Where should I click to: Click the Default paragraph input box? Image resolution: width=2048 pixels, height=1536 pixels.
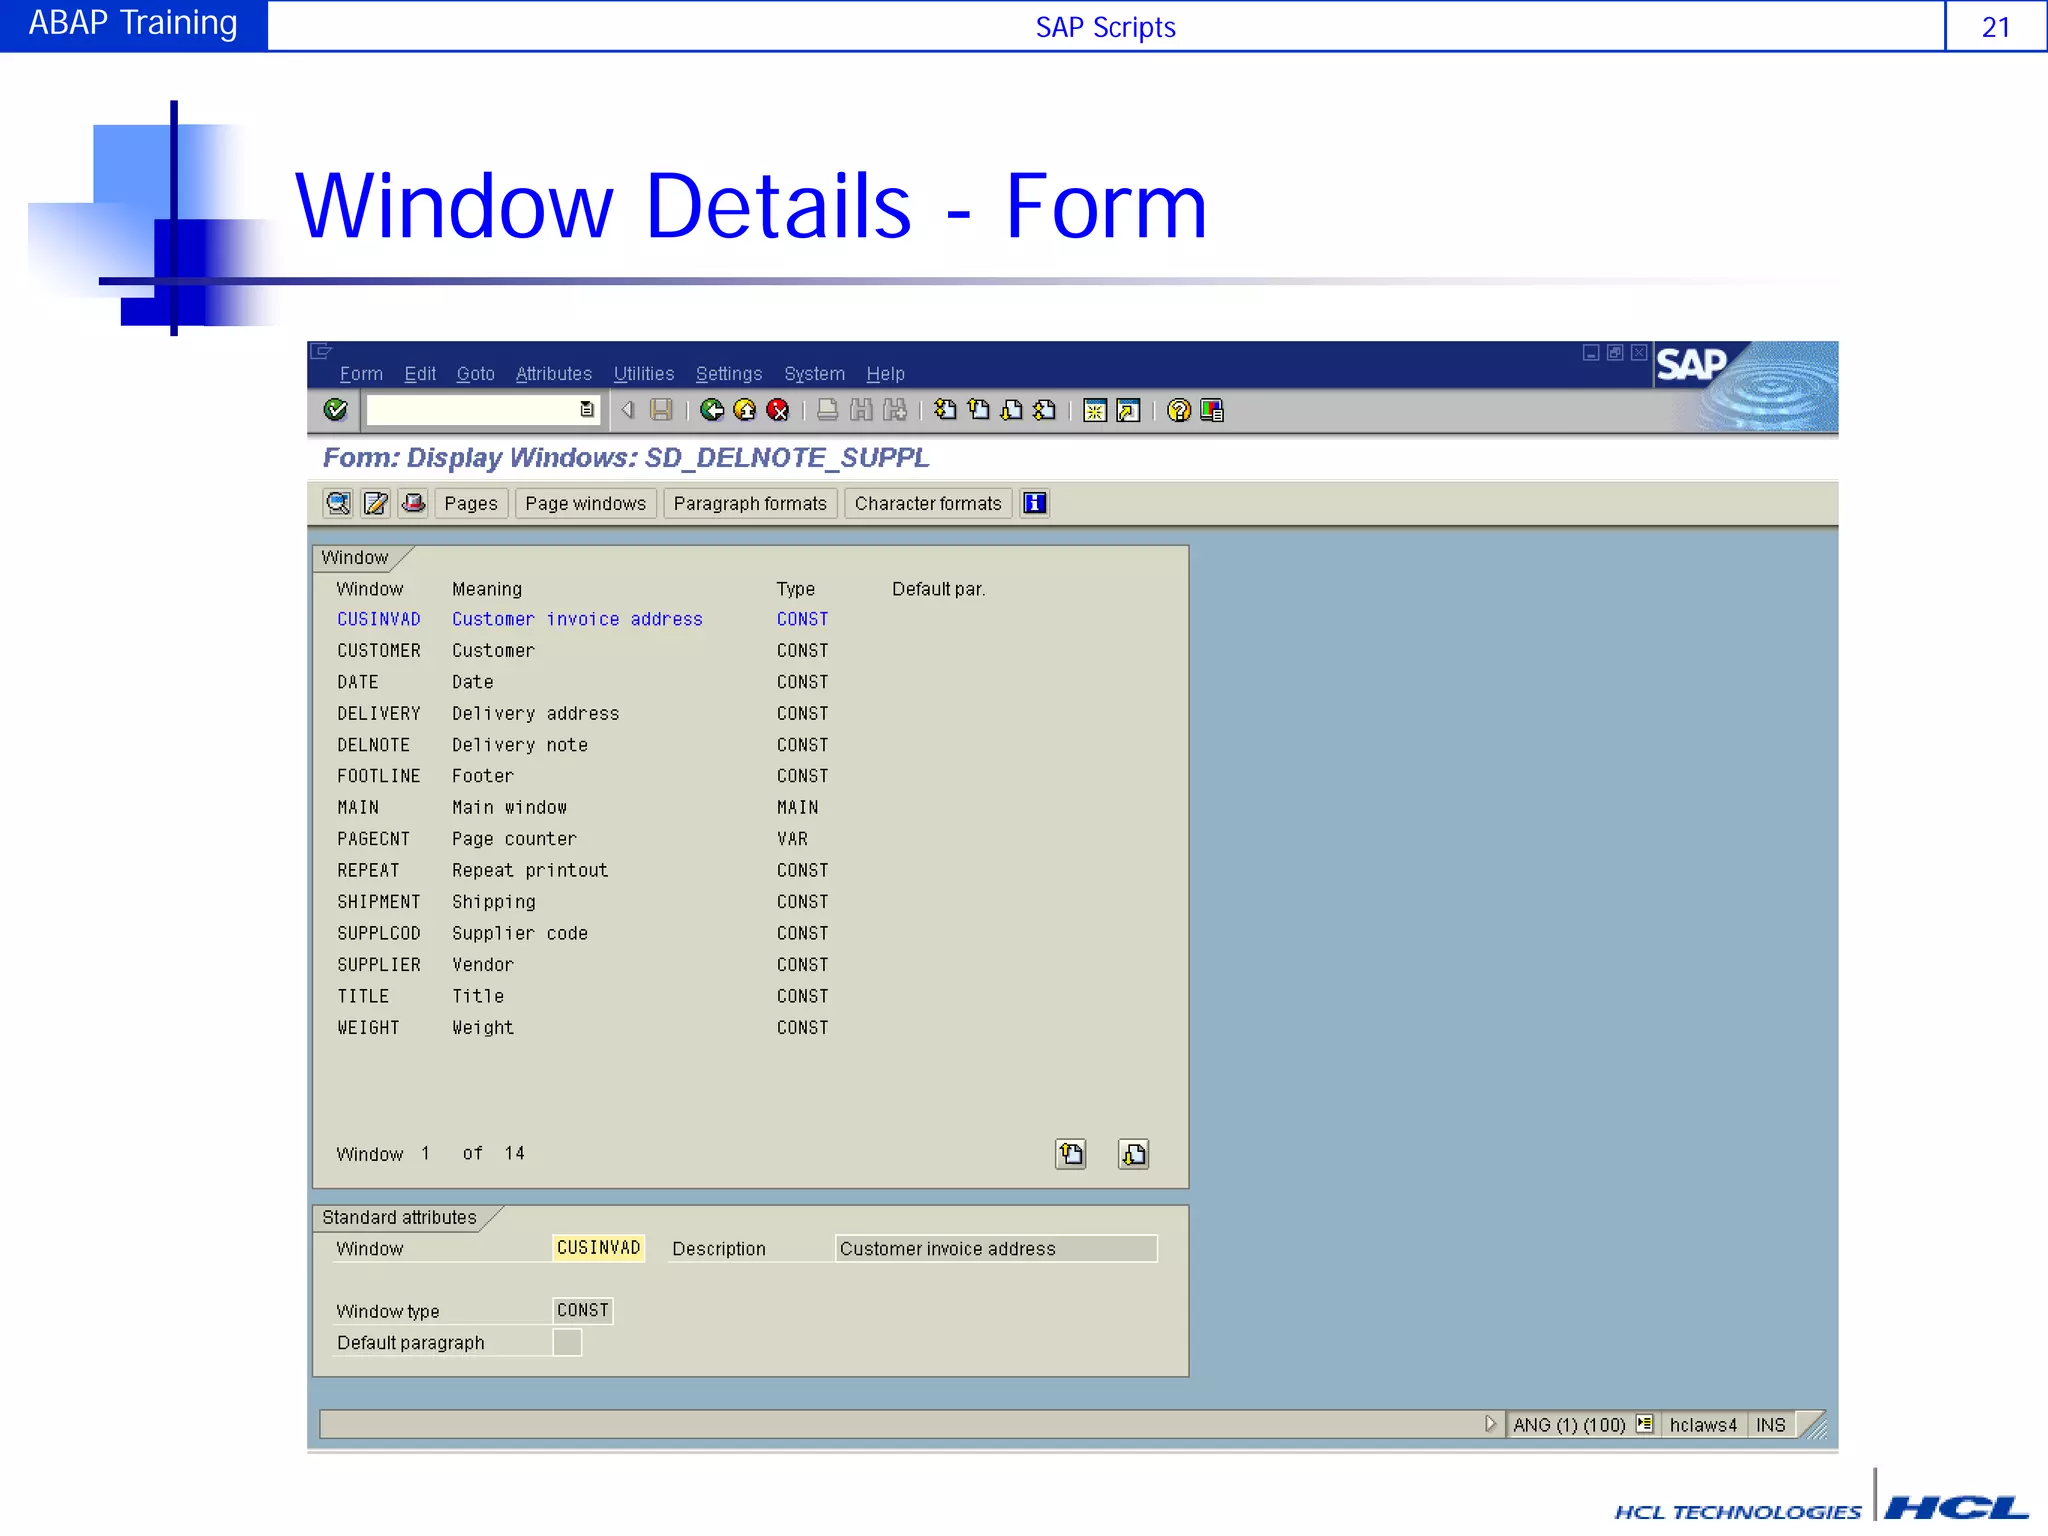click(x=567, y=1342)
